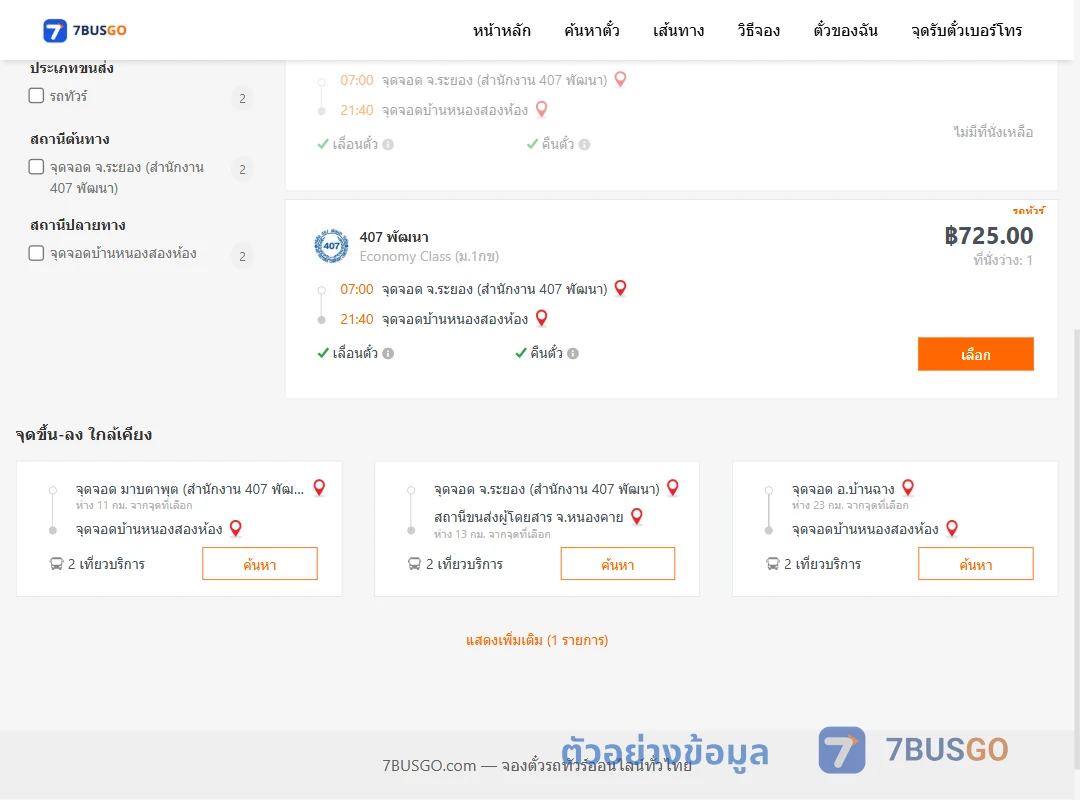The width and height of the screenshot is (1080, 800).
Task: Click the map pin next to จุดจอด อ.บ้านฉาง
Action: [x=908, y=488]
